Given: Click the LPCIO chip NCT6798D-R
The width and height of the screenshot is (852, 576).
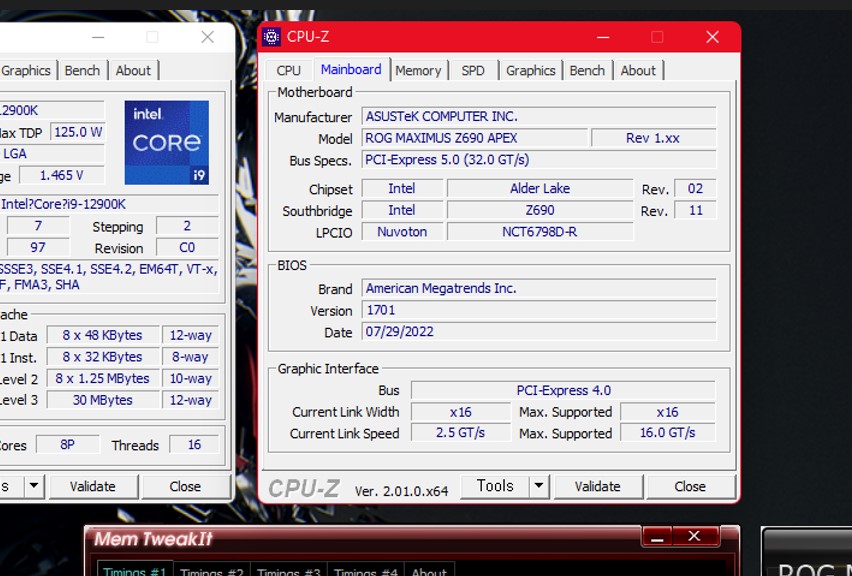Looking at the screenshot, I should (x=540, y=232).
